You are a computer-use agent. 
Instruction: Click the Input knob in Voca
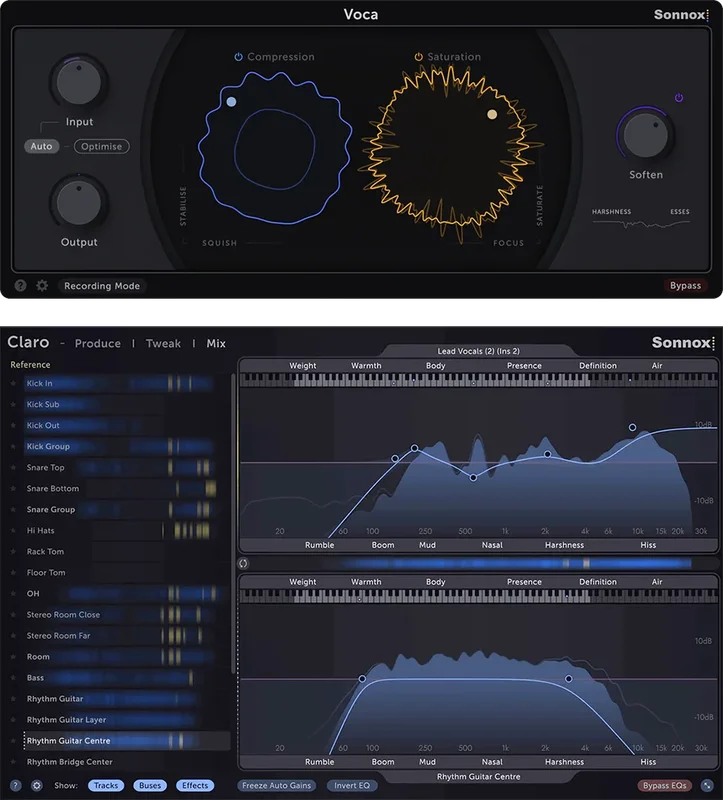[79, 82]
